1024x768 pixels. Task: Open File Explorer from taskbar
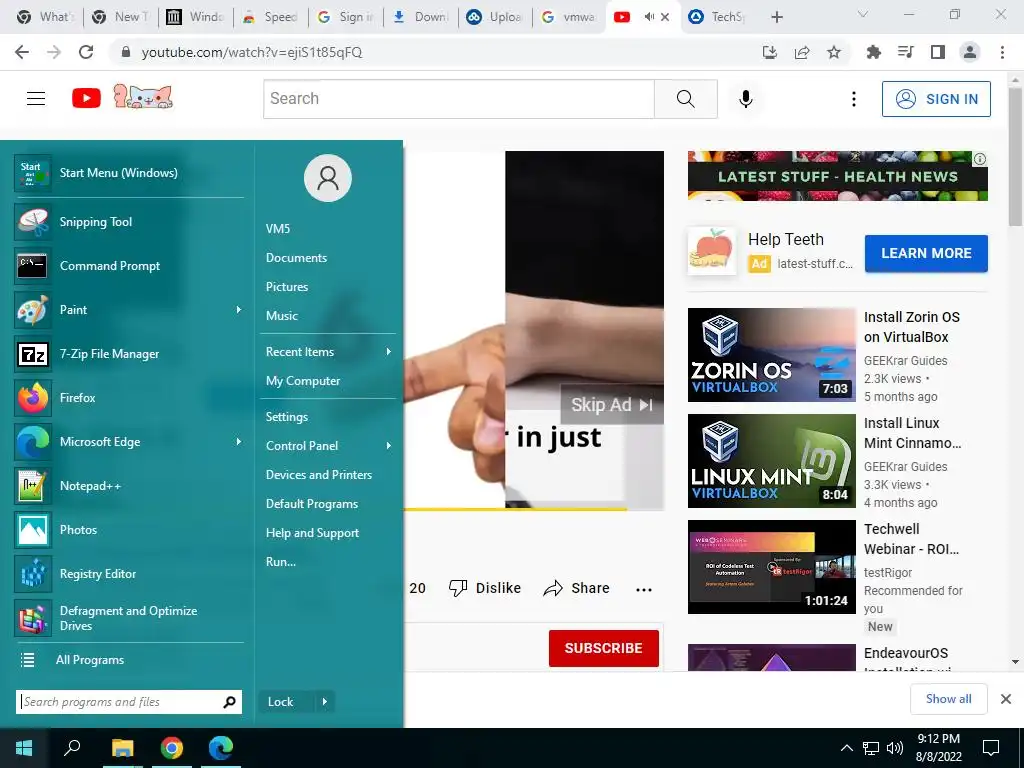point(122,748)
